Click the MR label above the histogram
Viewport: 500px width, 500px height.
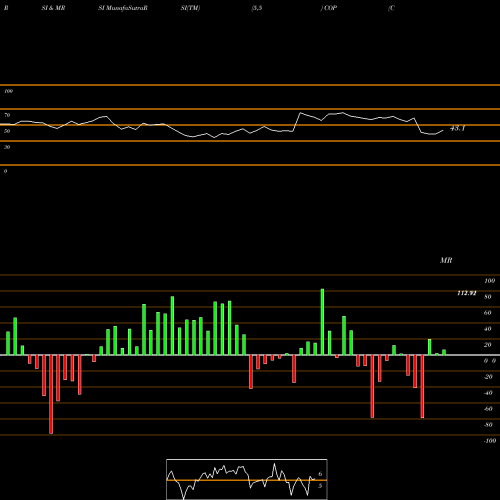click(446, 260)
